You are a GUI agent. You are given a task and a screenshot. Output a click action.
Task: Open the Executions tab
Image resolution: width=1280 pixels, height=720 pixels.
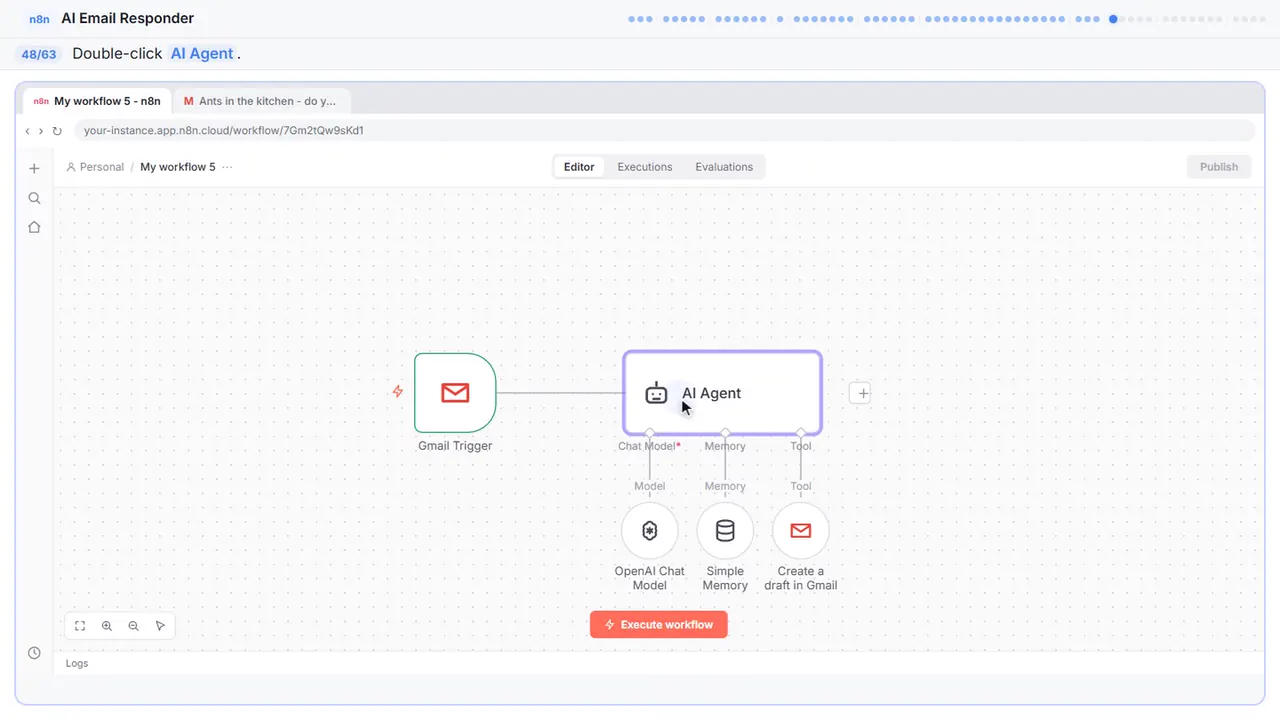645,167
